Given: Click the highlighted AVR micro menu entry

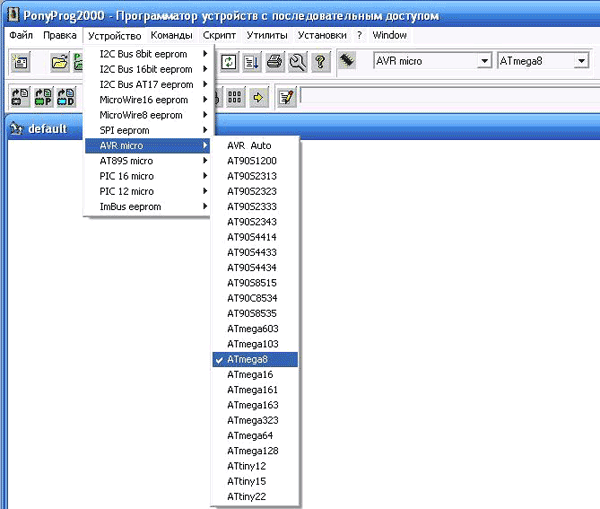Looking at the screenshot, I should pyautogui.click(x=147, y=145).
